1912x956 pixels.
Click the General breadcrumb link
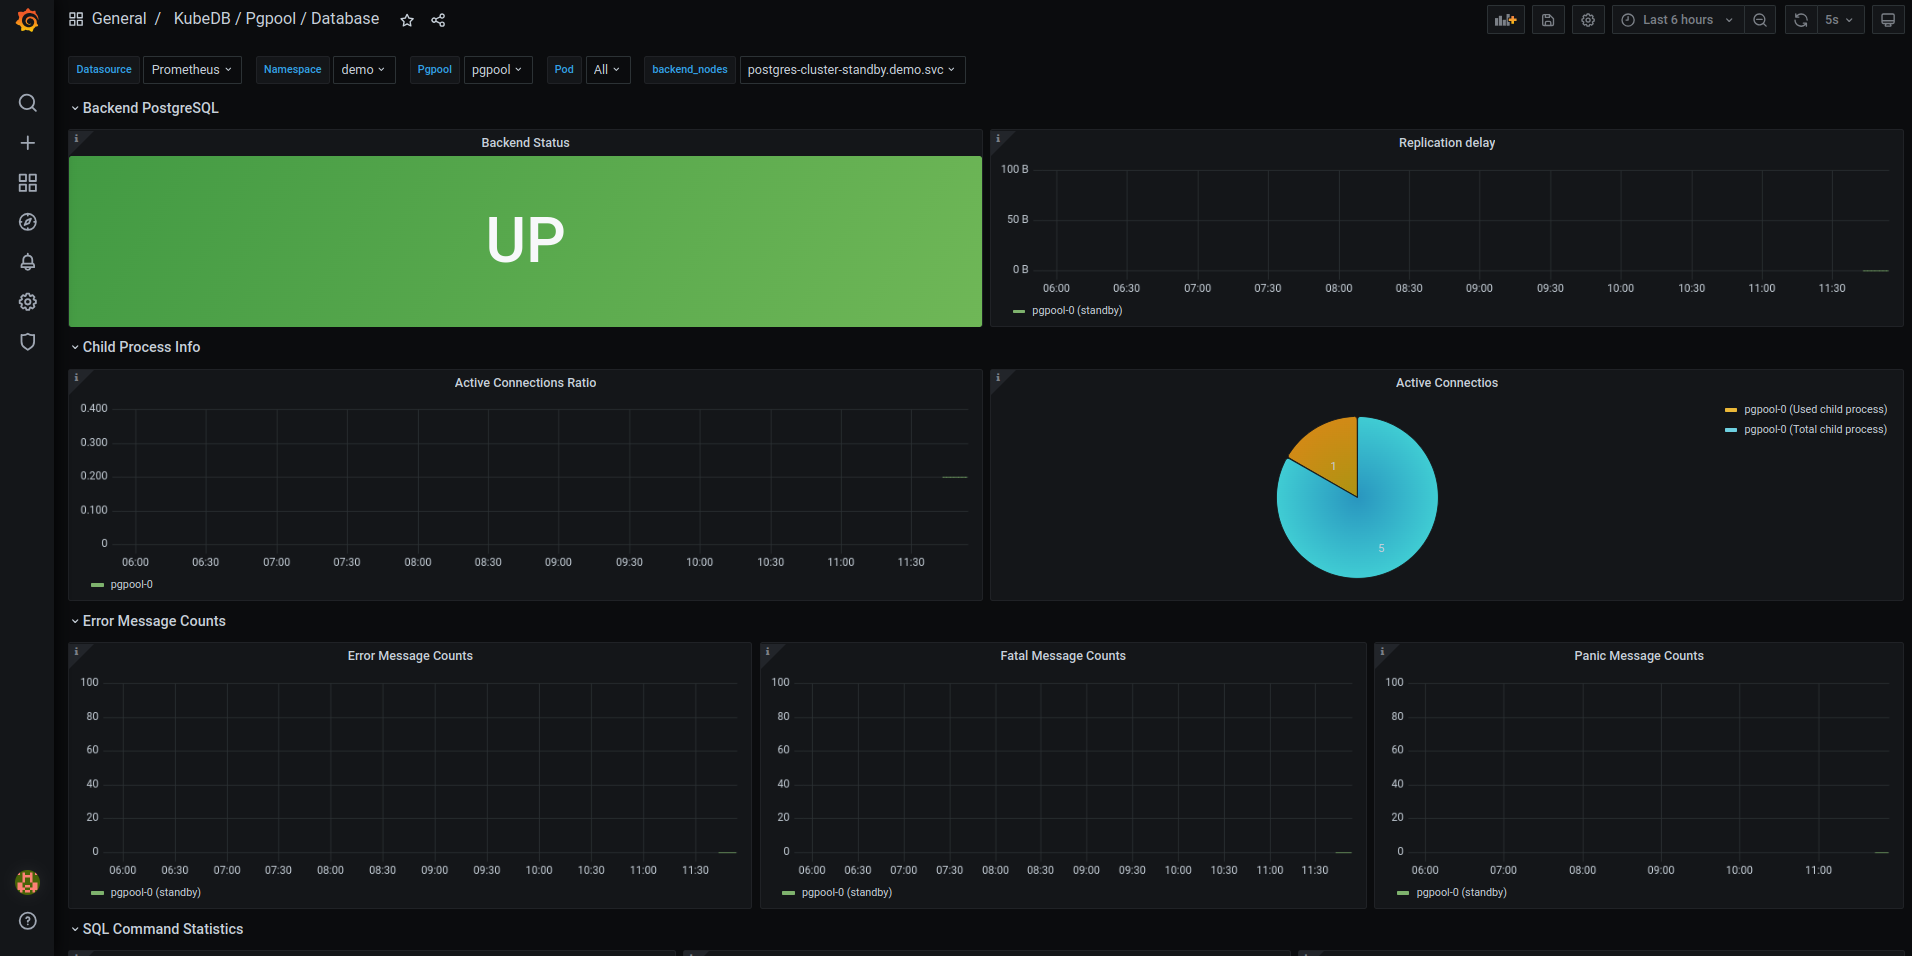pyautogui.click(x=119, y=18)
